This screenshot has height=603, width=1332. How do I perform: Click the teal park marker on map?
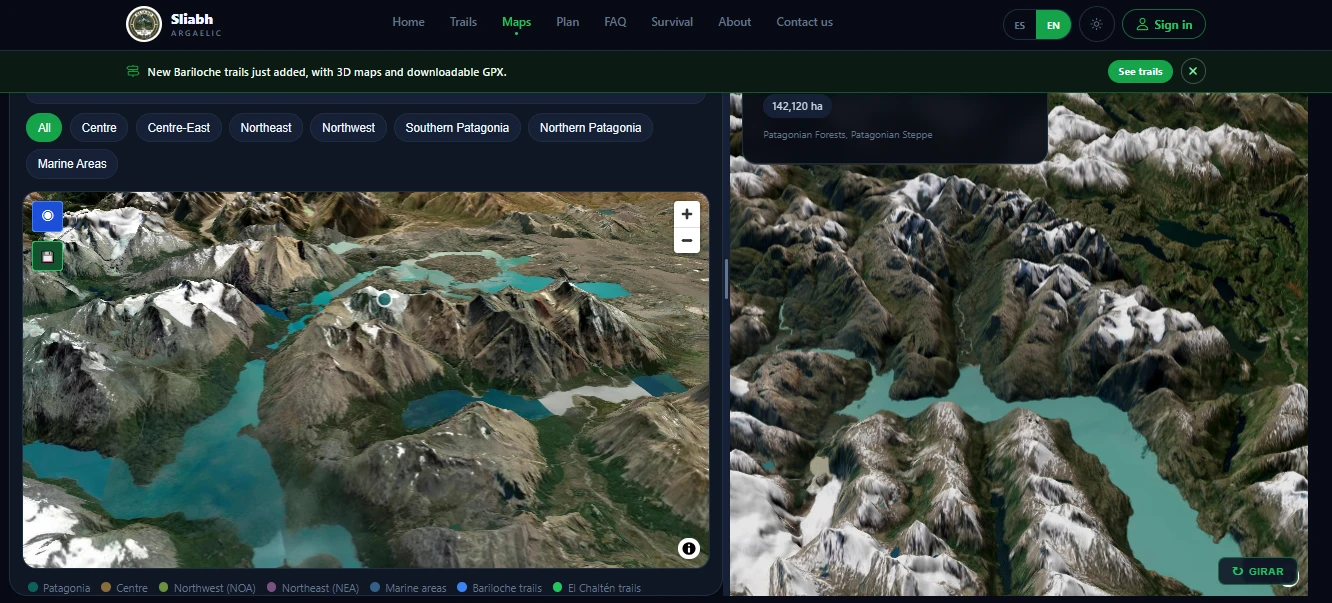tap(384, 299)
